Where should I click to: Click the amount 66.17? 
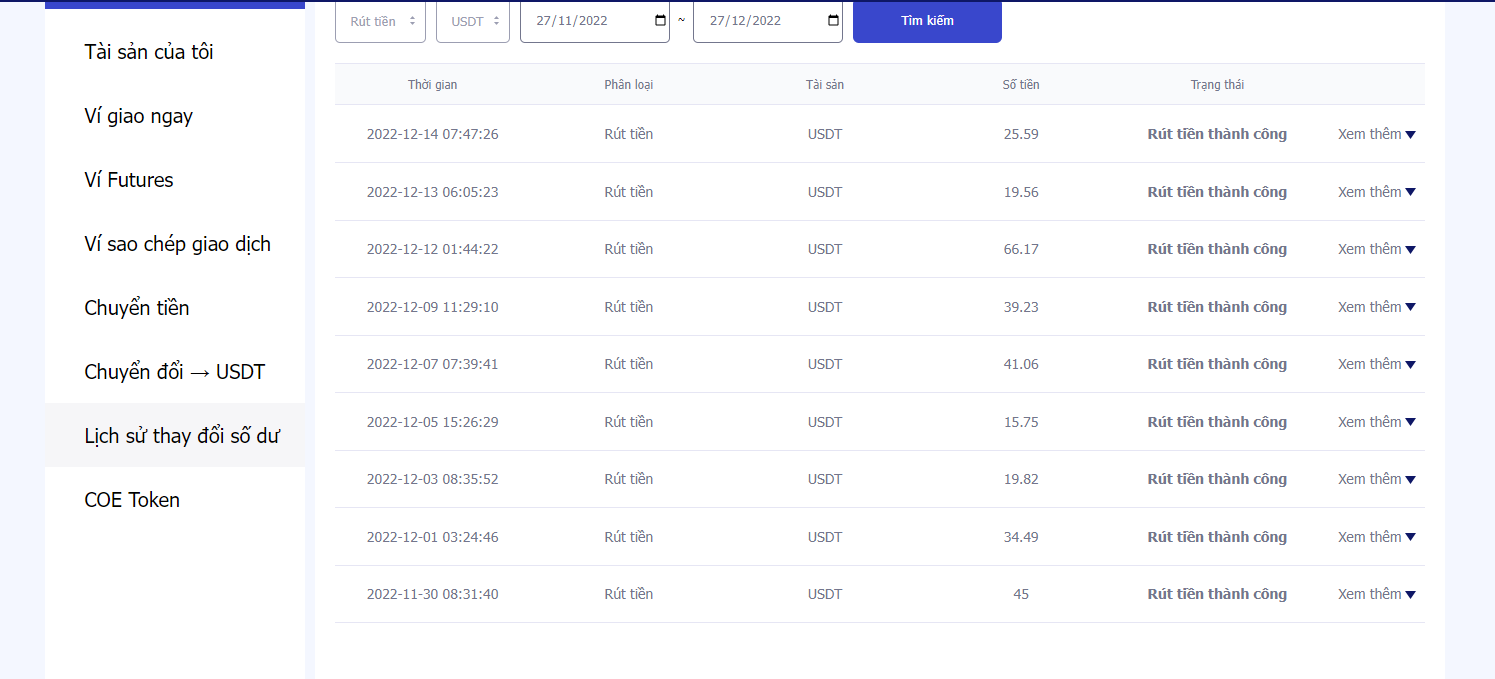(1021, 249)
